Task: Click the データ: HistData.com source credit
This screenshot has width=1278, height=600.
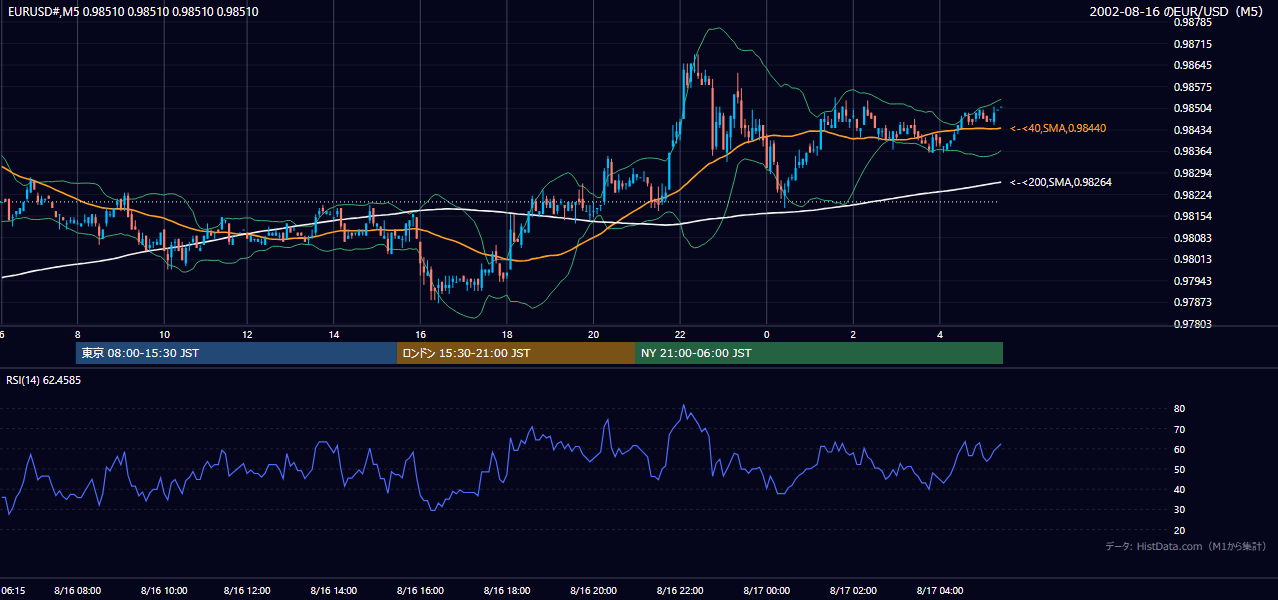Action: pos(1186,546)
